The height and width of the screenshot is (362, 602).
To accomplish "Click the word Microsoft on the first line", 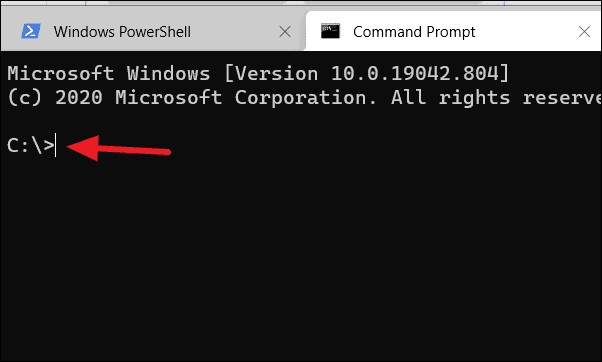I will click(x=61, y=73).
